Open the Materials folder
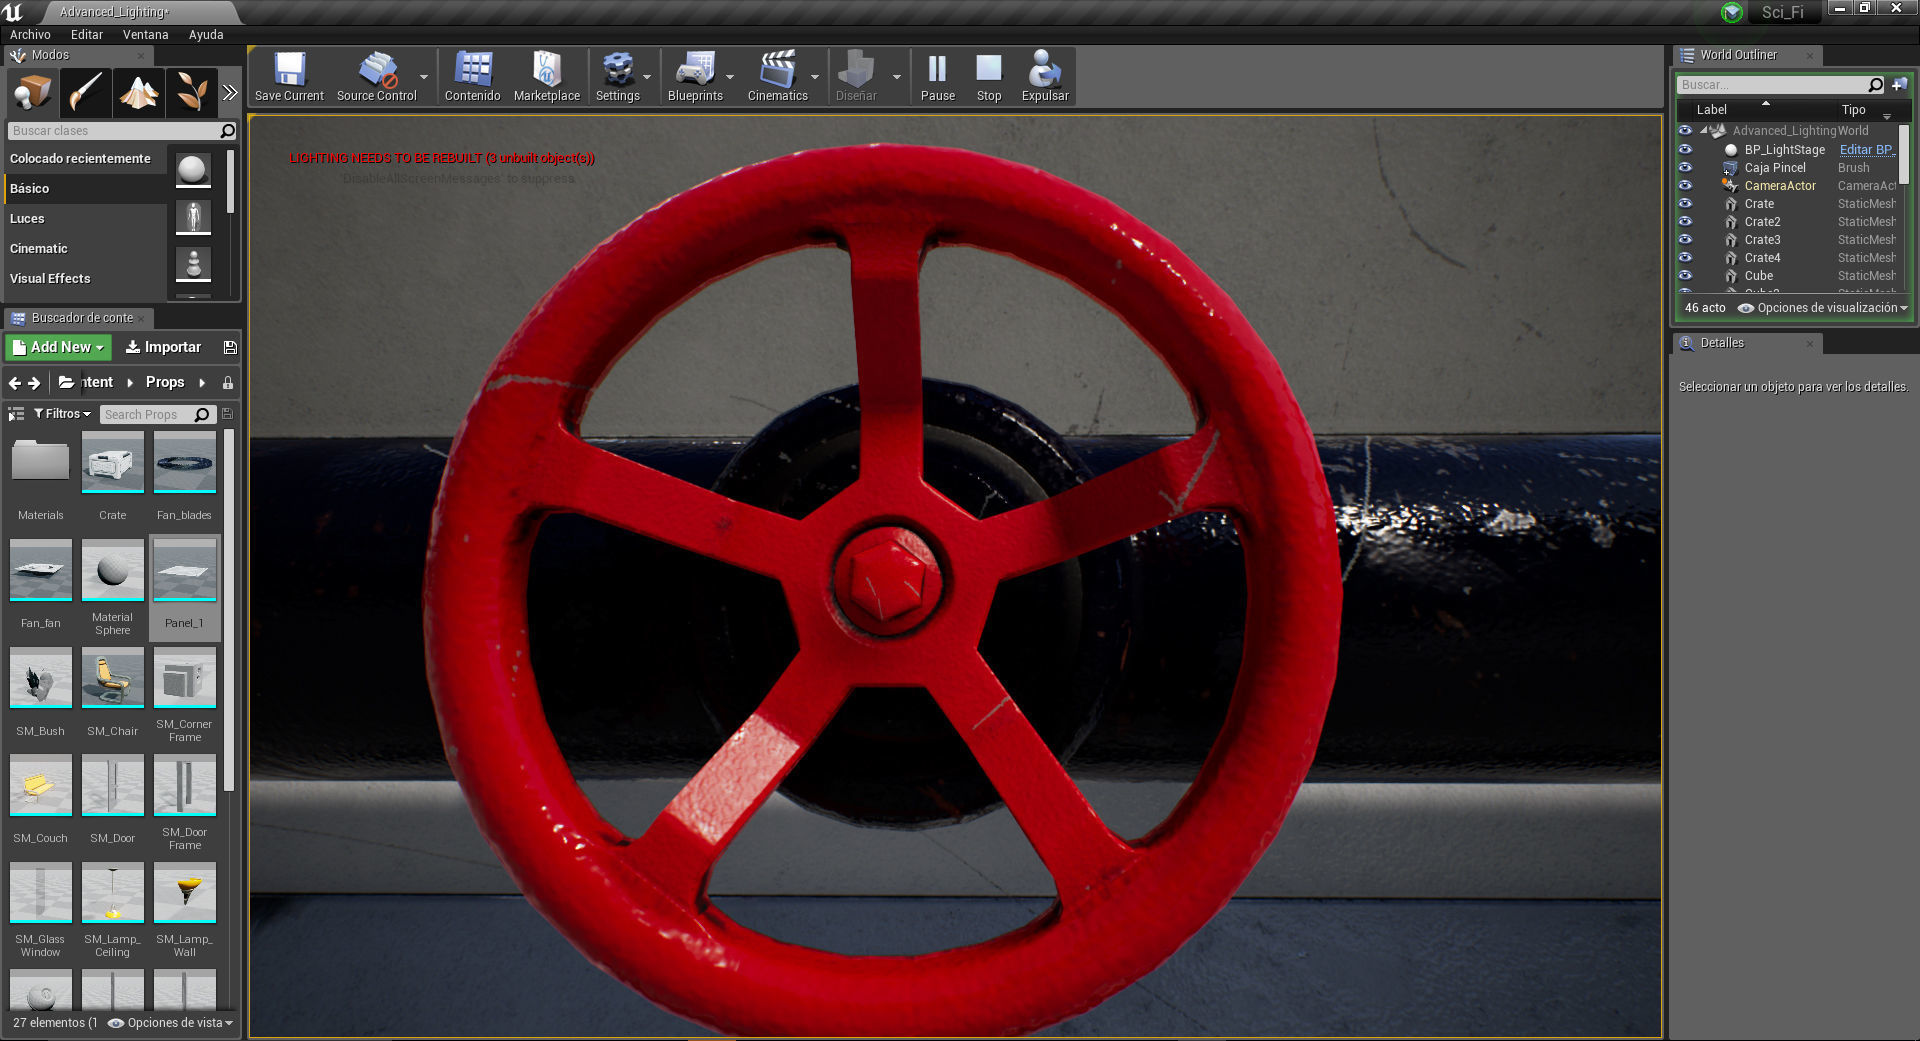The height and width of the screenshot is (1041, 1920). pos(41,463)
